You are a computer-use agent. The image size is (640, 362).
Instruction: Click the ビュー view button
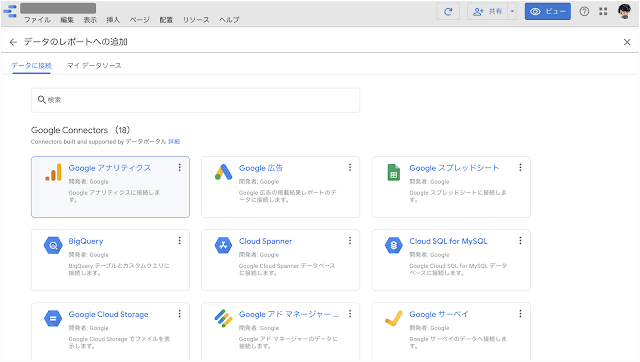click(548, 11)
